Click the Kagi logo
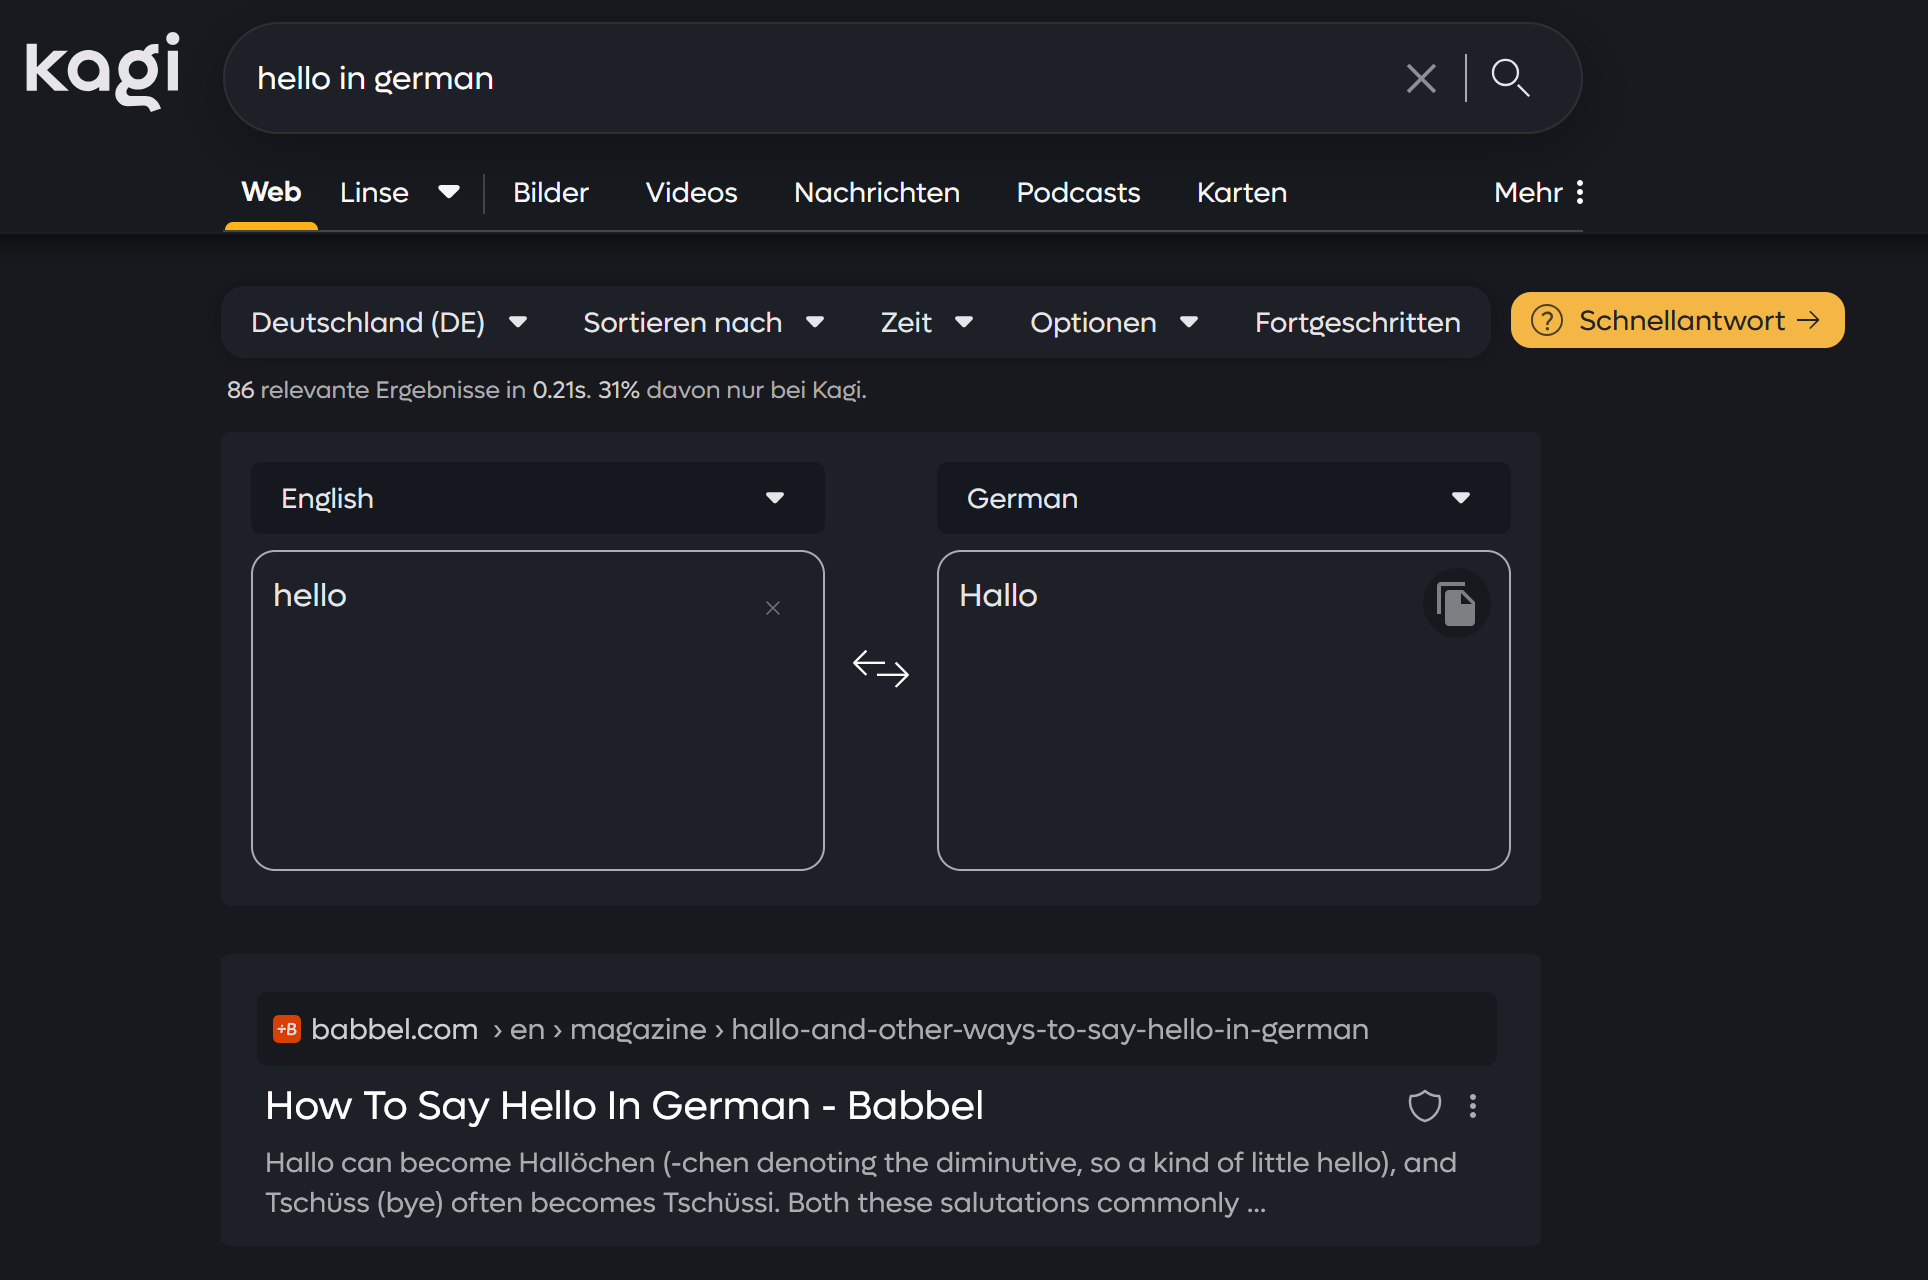1928x1280 pixels. click(x=102, y=70)
